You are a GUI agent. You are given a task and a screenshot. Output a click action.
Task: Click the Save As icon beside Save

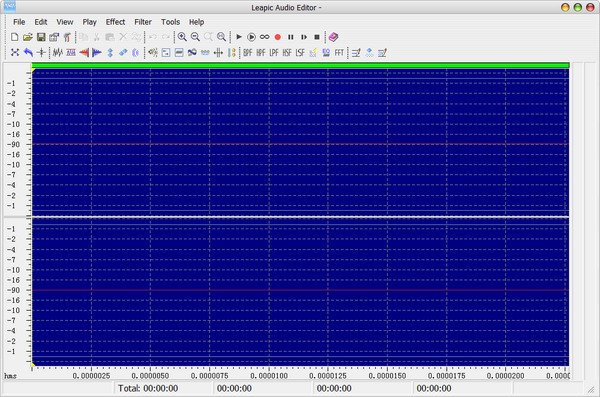coord(54,37)
